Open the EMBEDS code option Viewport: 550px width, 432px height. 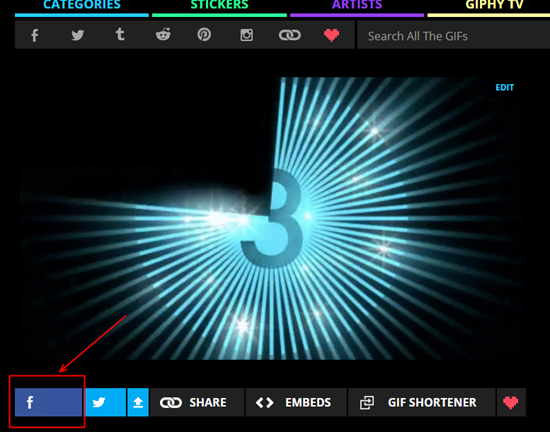296,402
